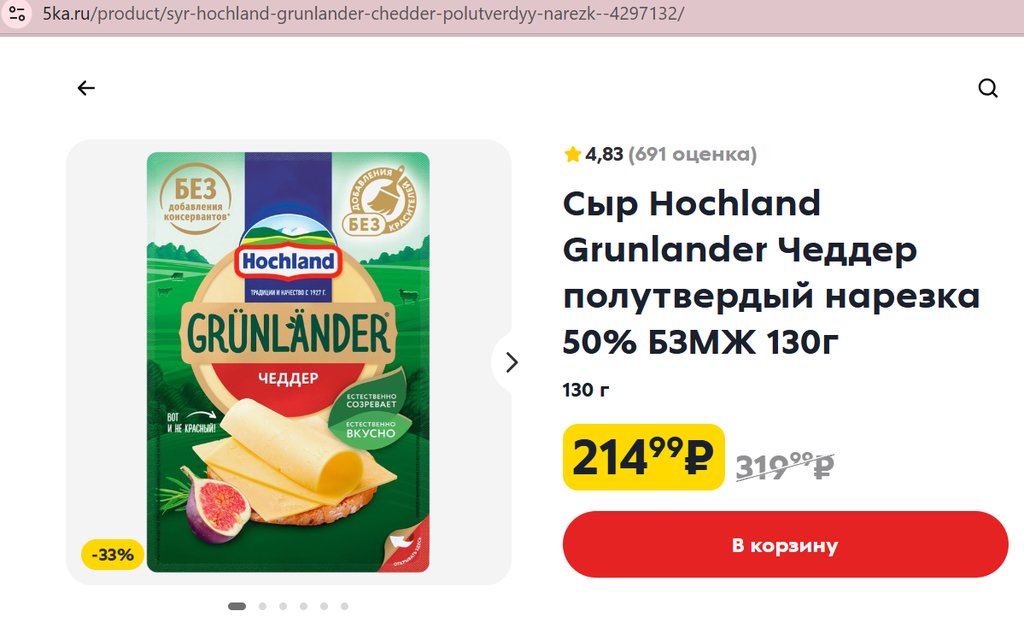1024x617 pixels.
Task: Click the 130 г weight label
Action: tap(586, 390)
